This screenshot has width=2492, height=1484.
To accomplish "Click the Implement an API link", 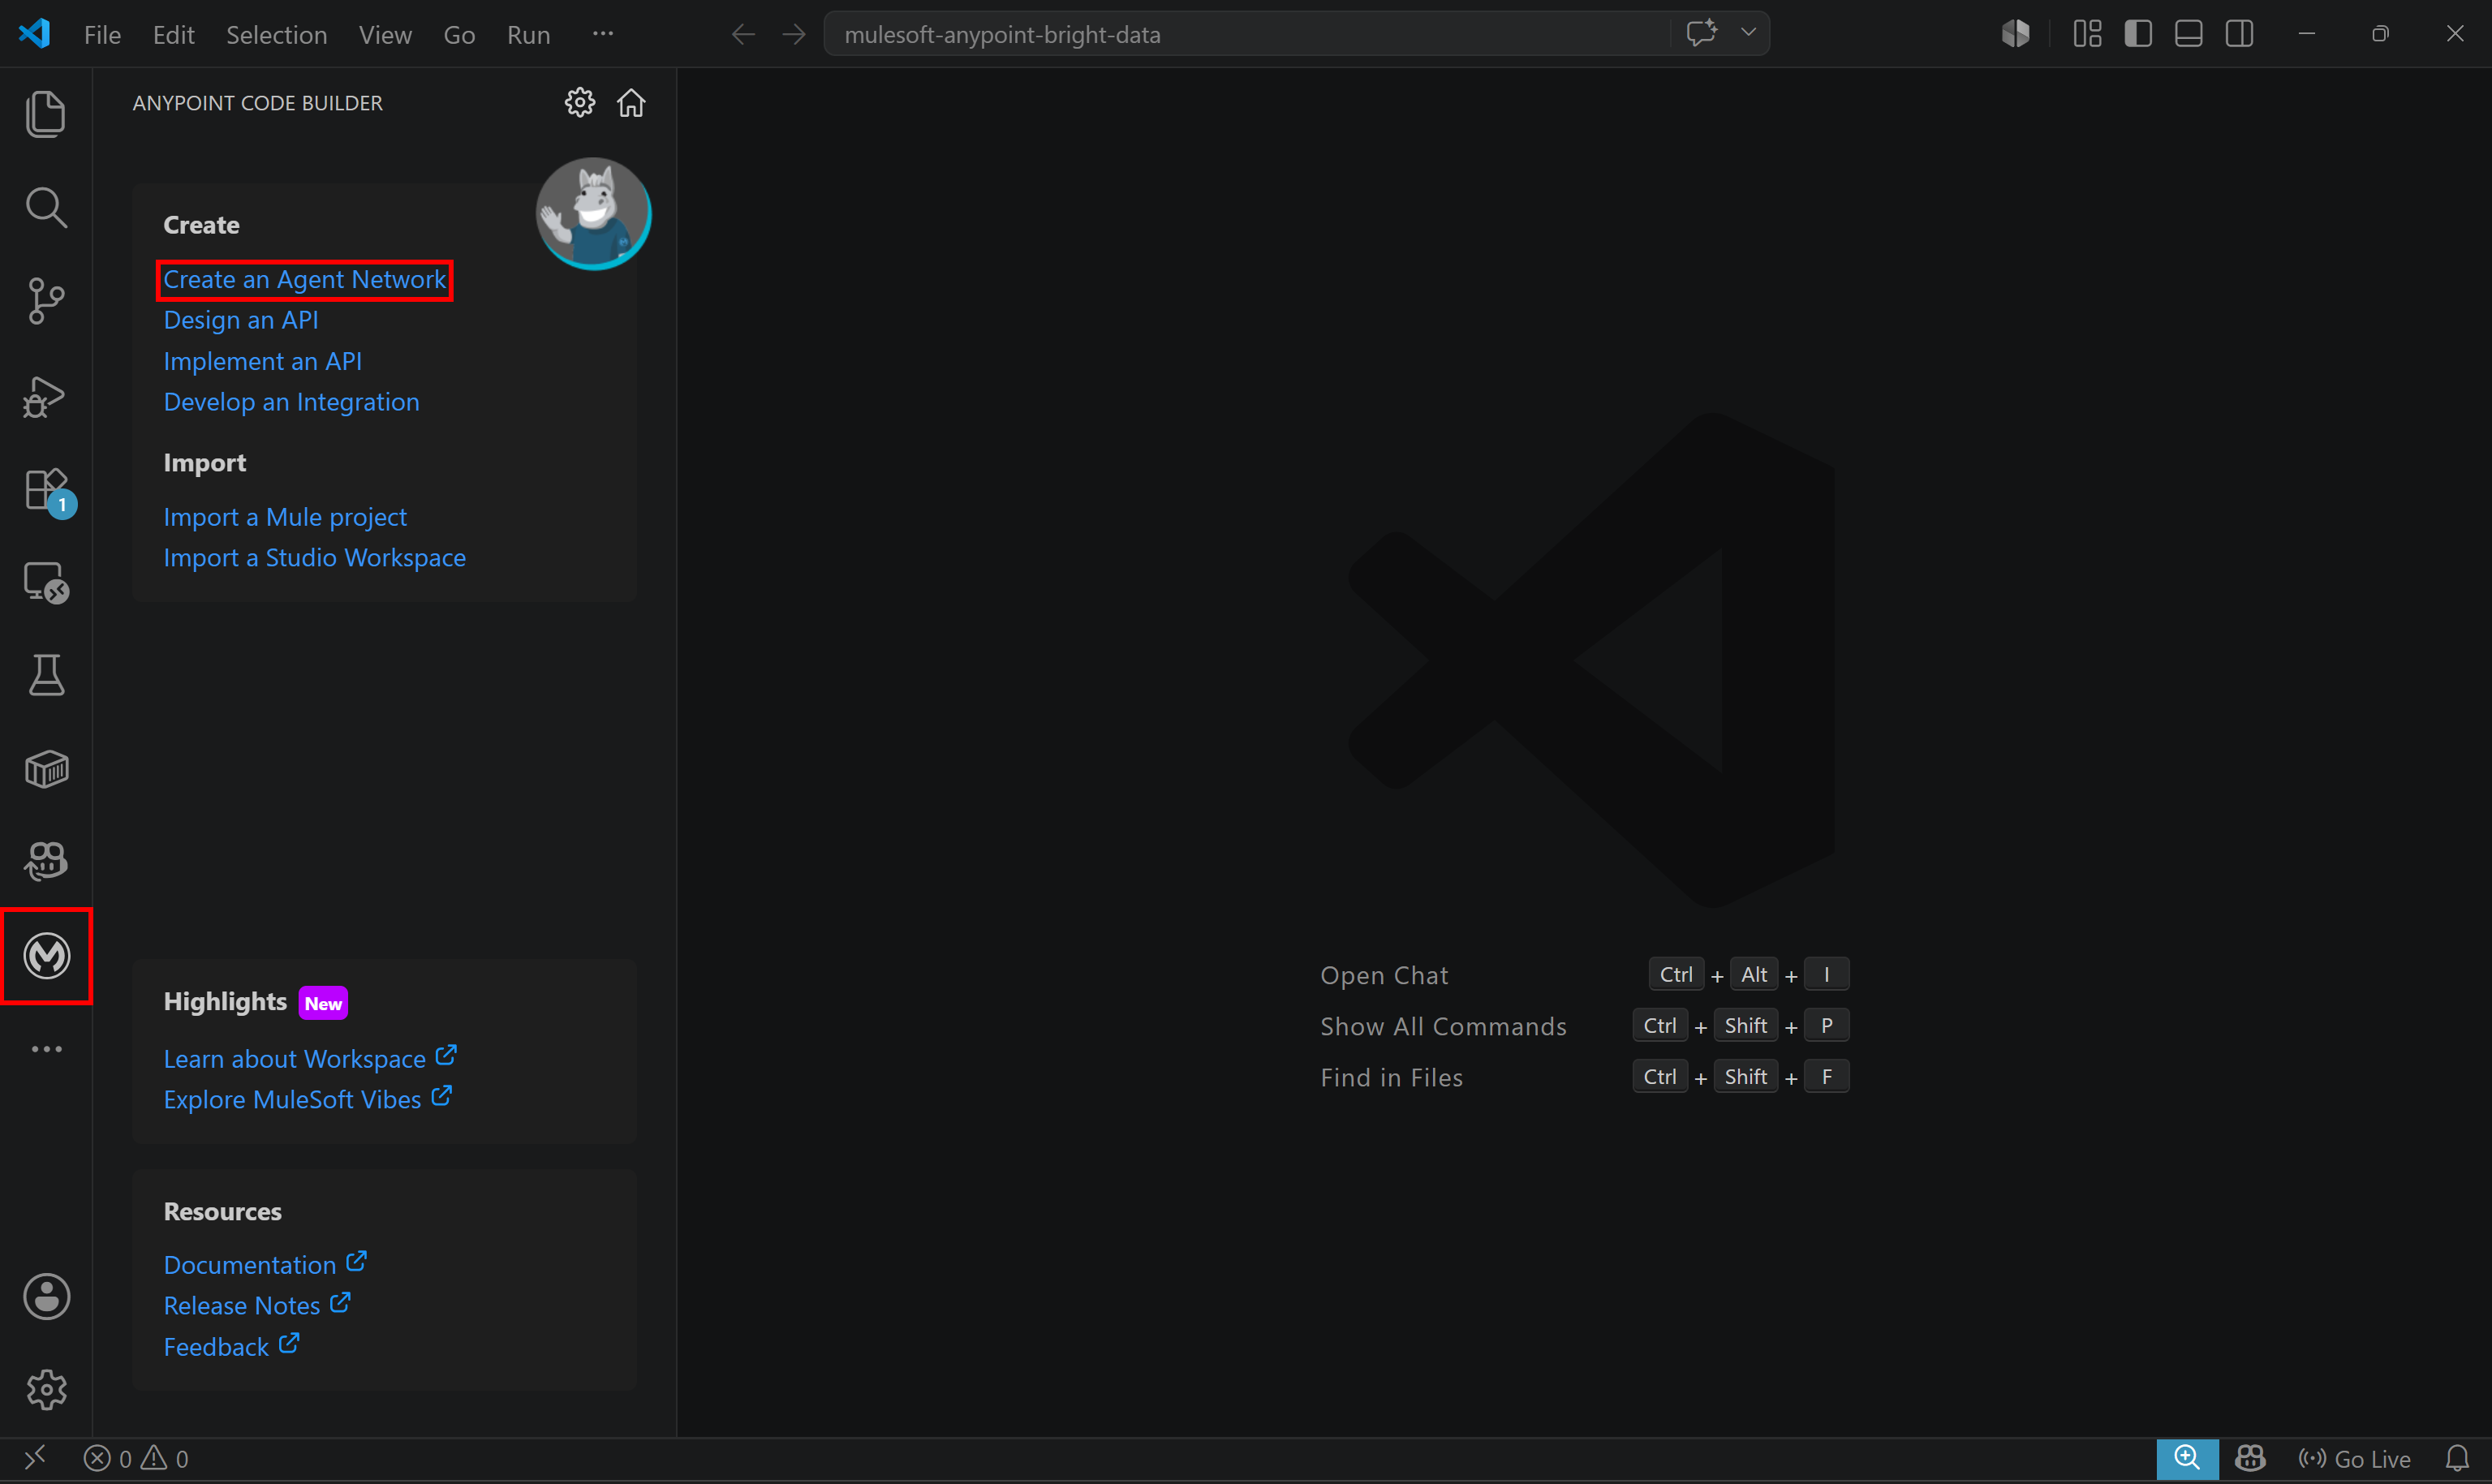I will [263, 361].
